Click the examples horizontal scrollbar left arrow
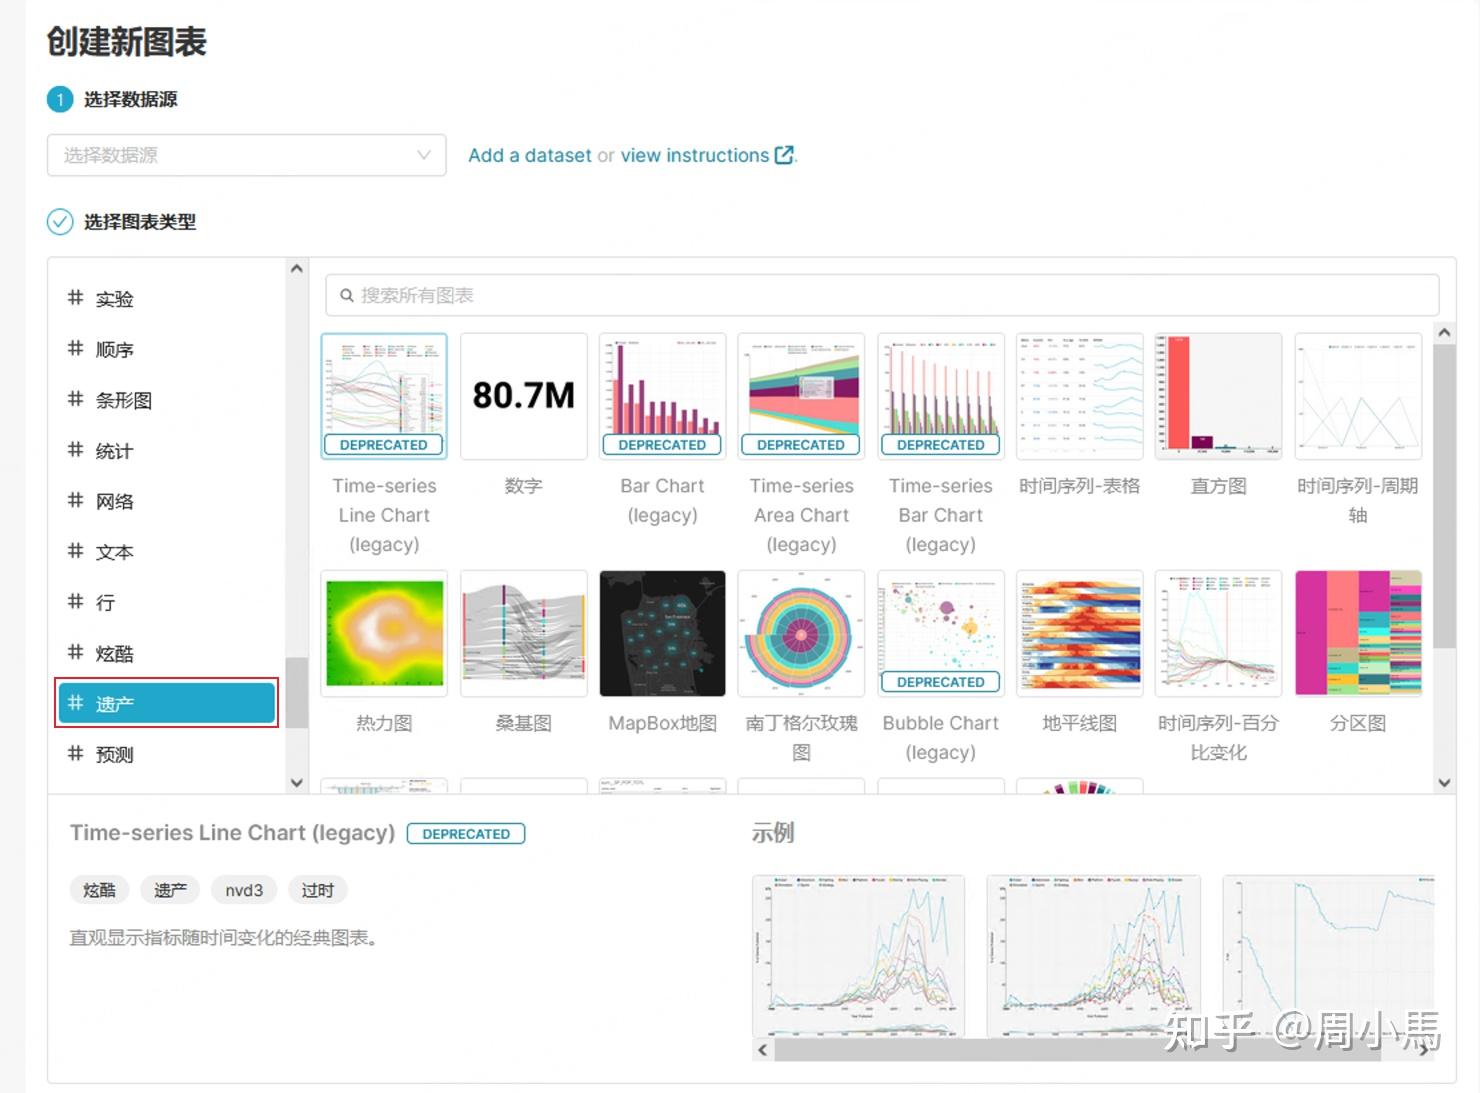The height and width of the screenshot is (1093, 1480). tap(763, 1050)
